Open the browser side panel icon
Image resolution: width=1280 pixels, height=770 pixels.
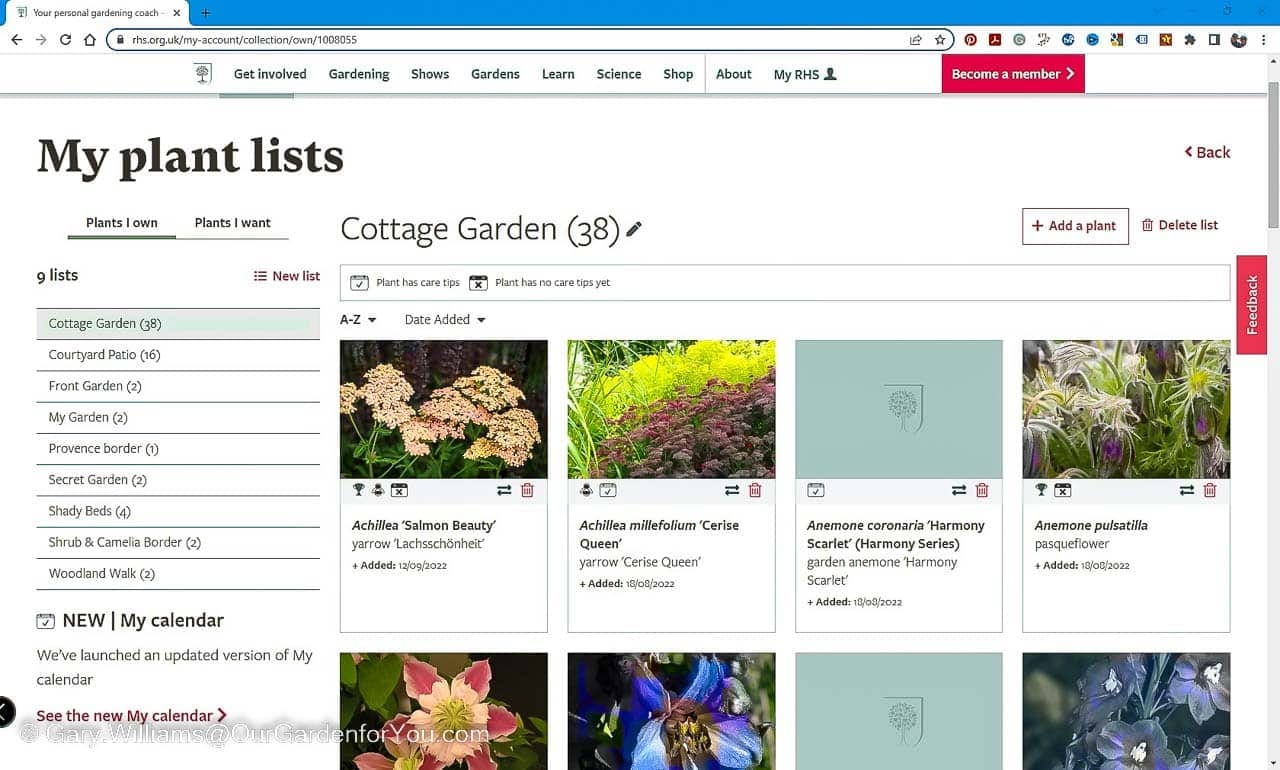point(1214,40)
